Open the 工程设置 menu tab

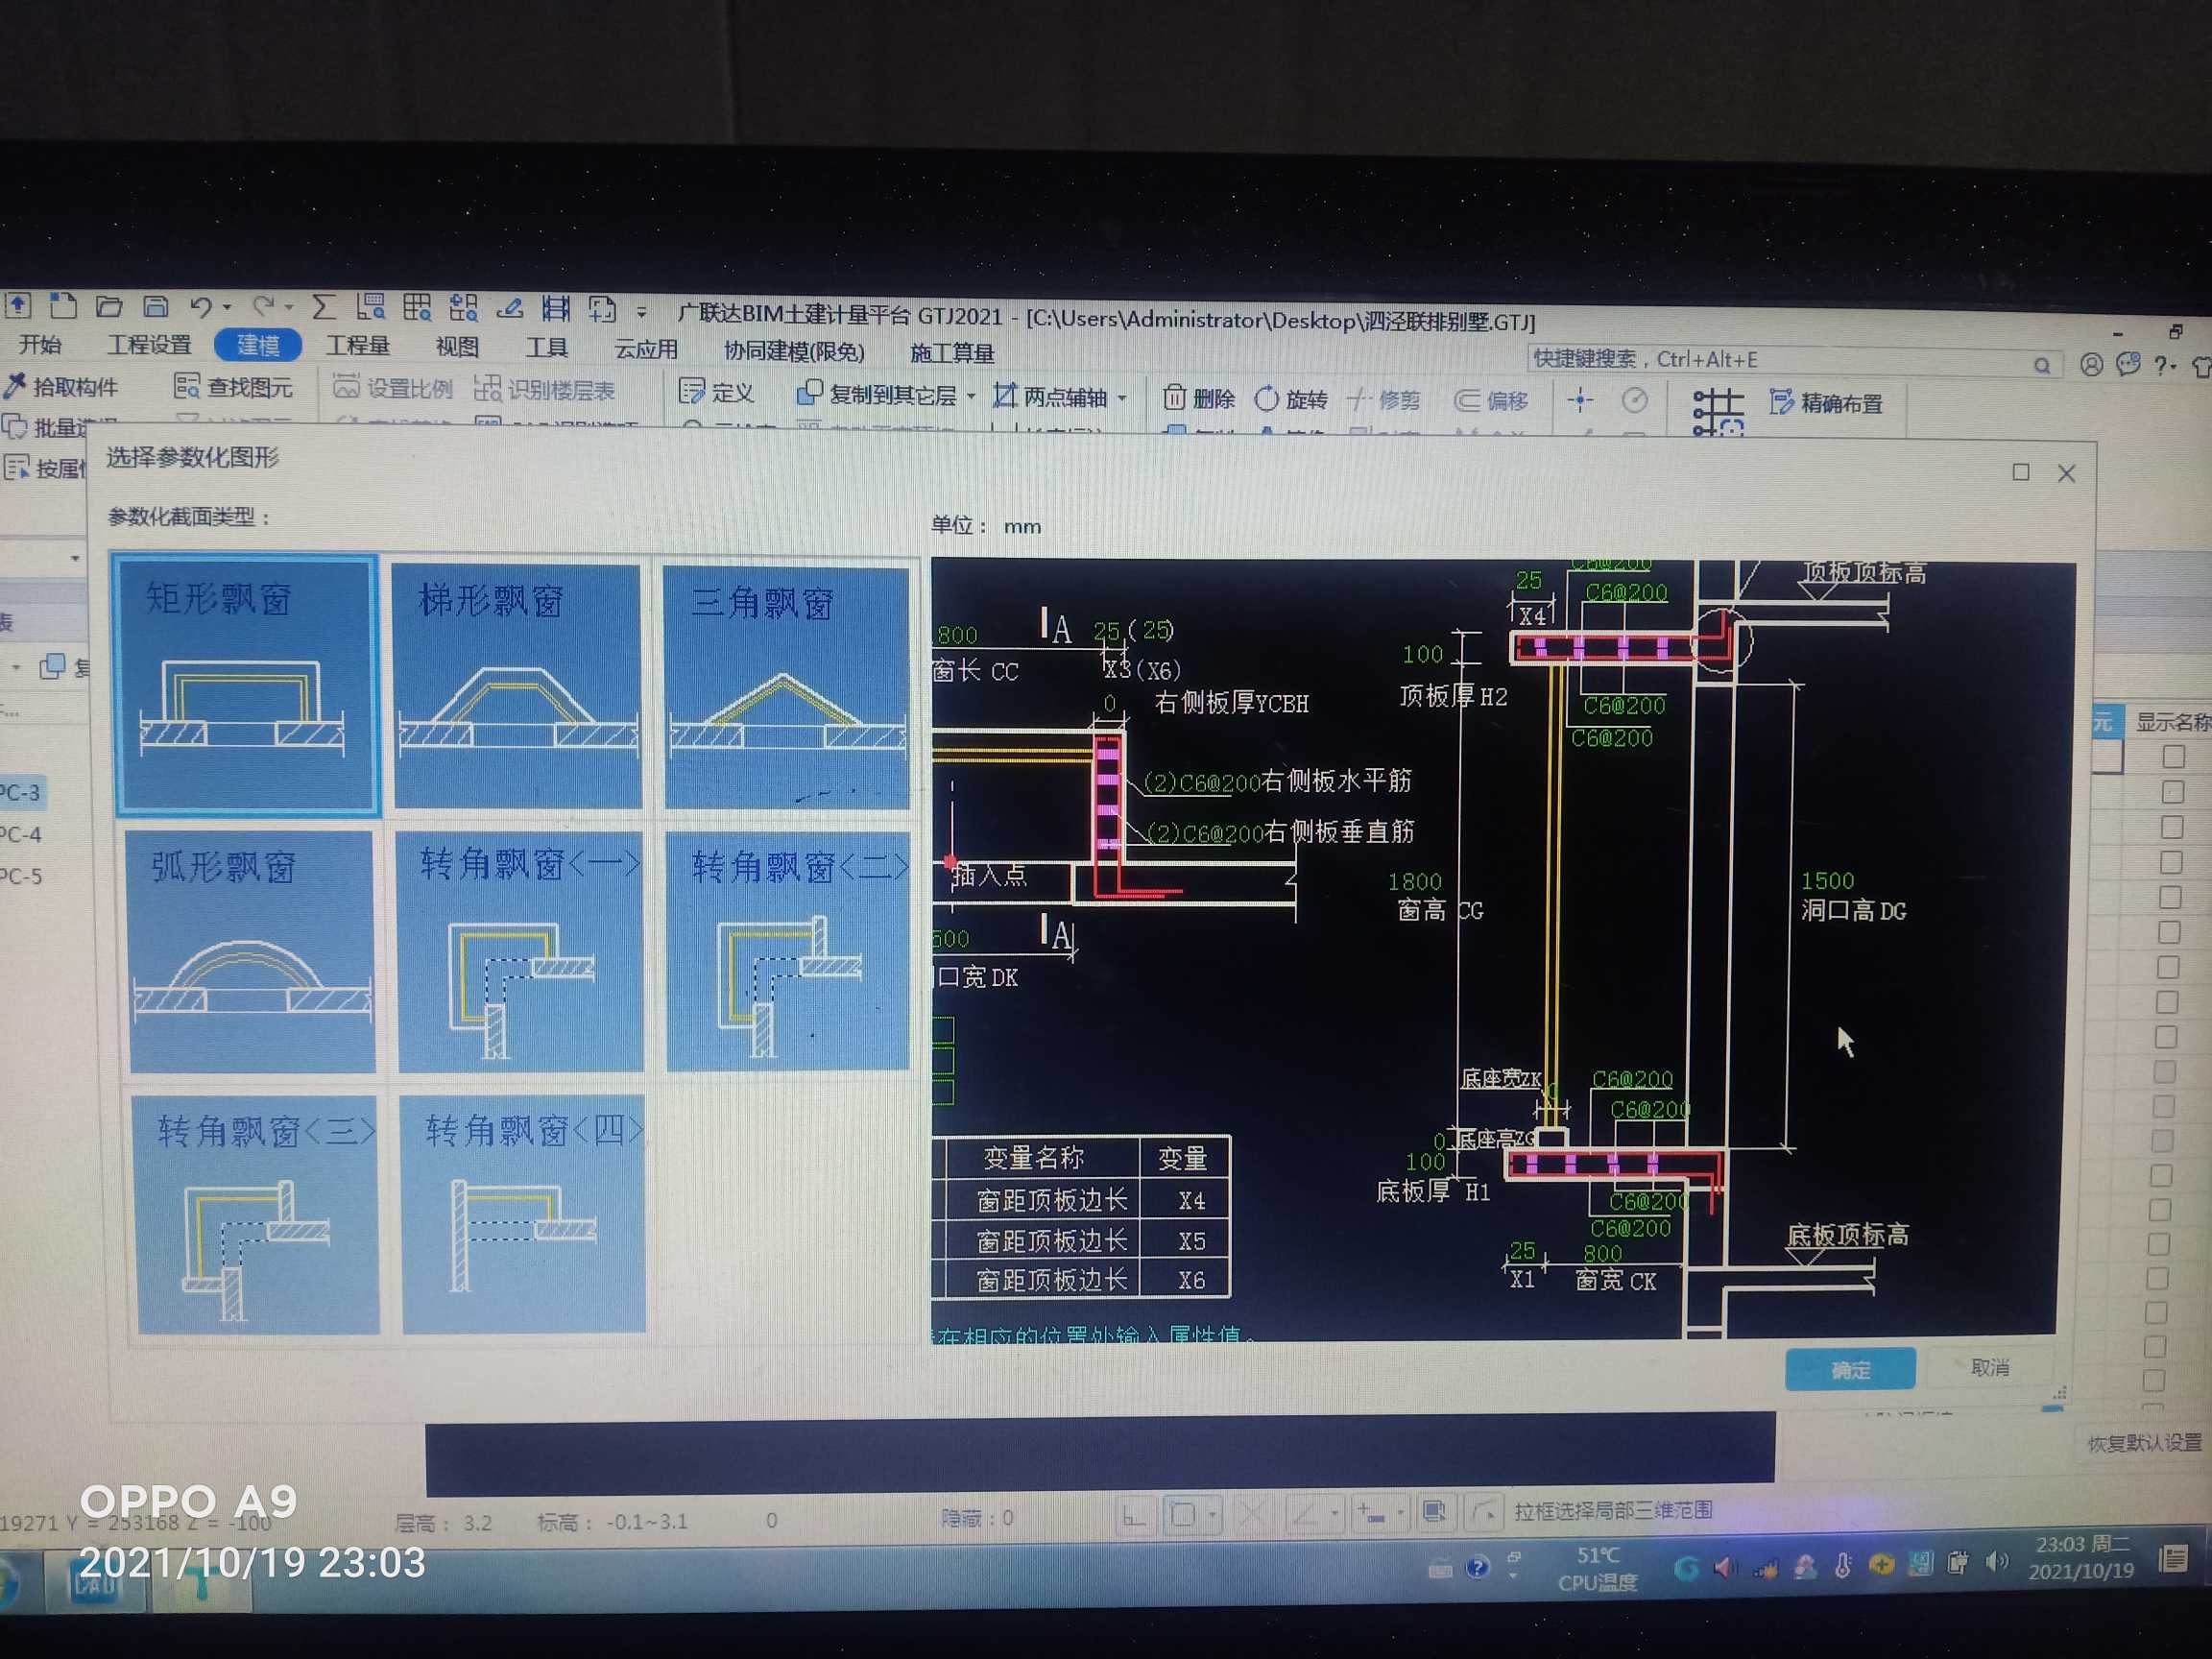149,344
